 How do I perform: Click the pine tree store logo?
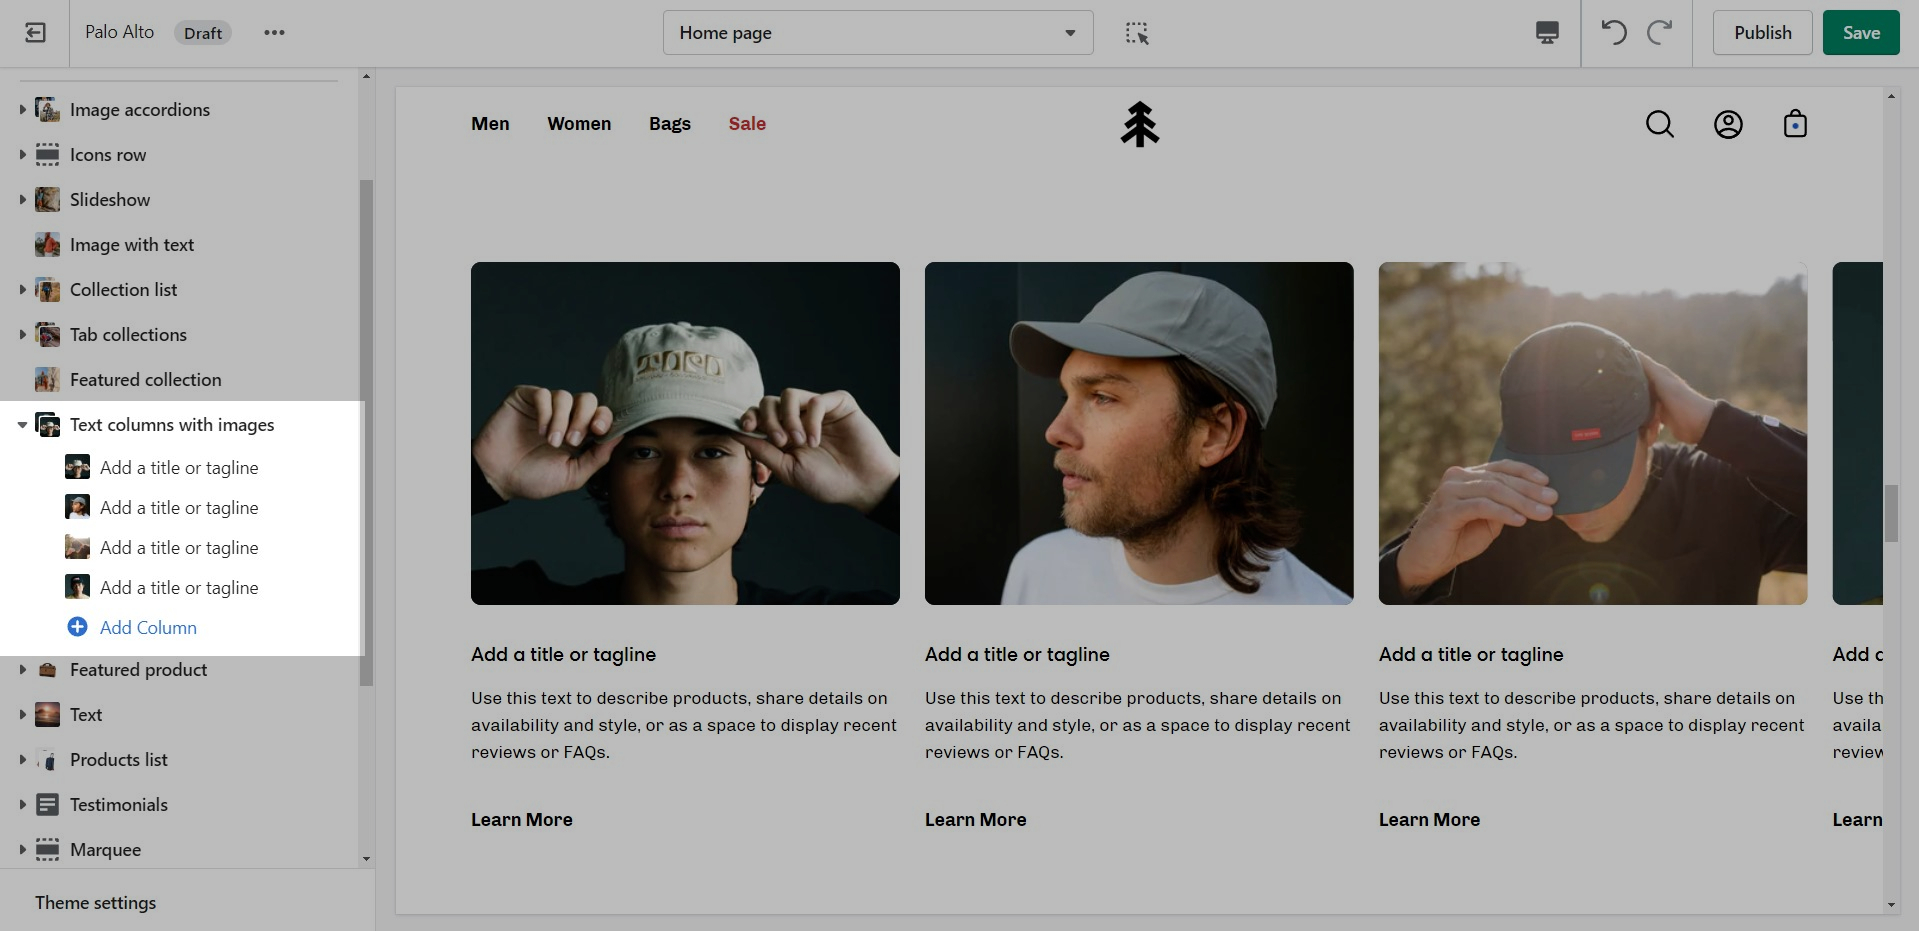[x=1139, y=124]
